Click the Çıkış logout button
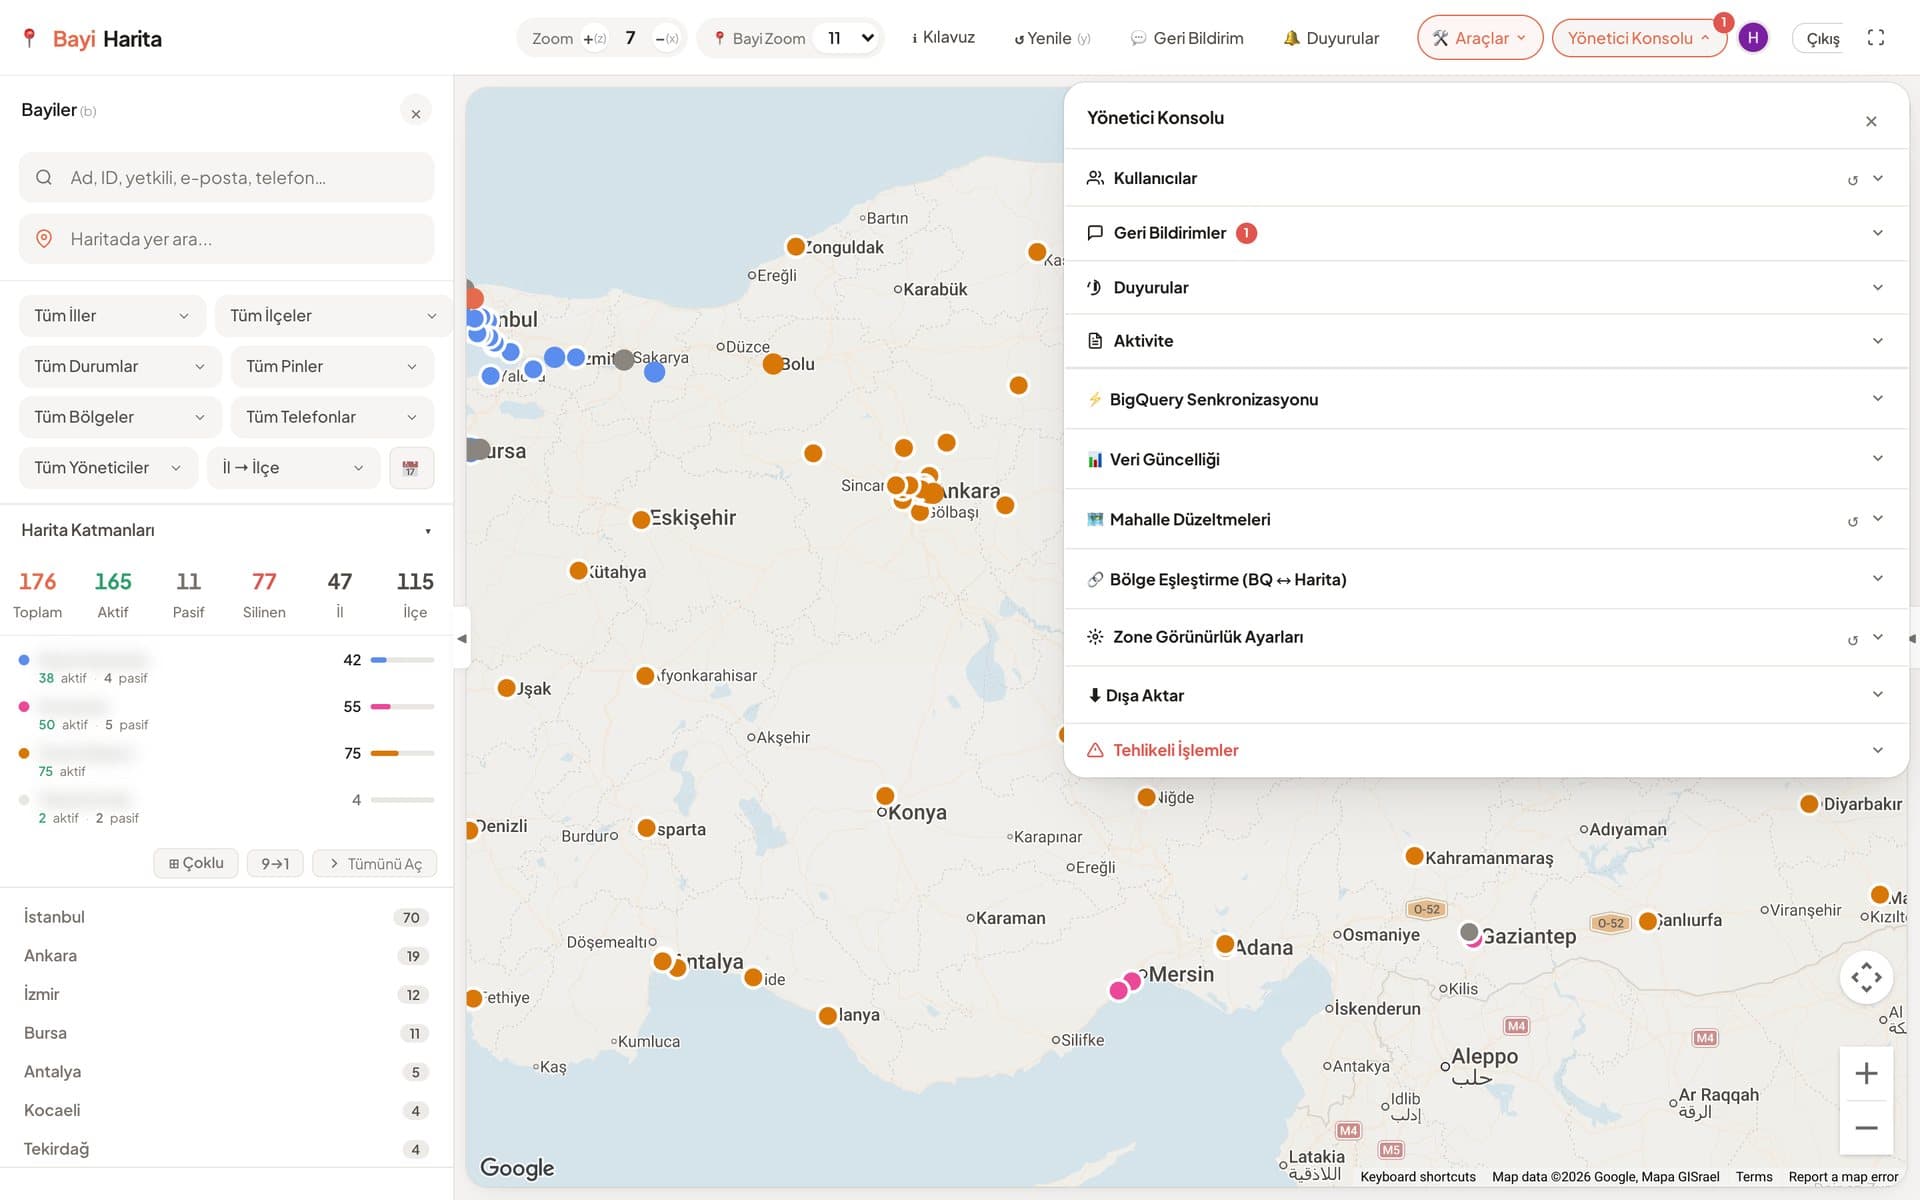 click(x=1822, y=38)
